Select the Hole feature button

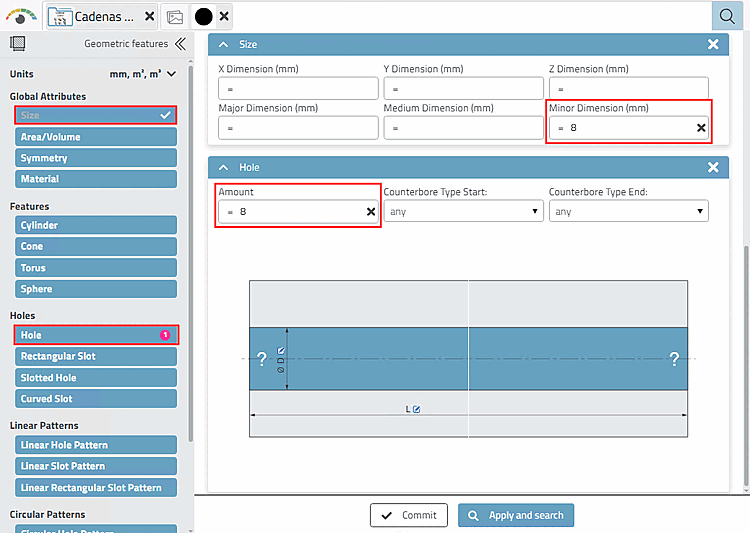[x=96, y=335]
